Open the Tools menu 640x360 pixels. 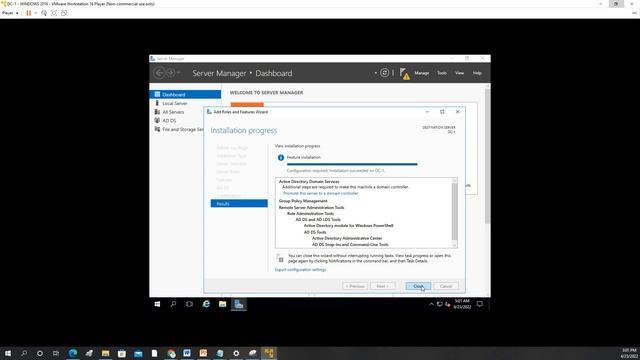(x=442, y=73)
